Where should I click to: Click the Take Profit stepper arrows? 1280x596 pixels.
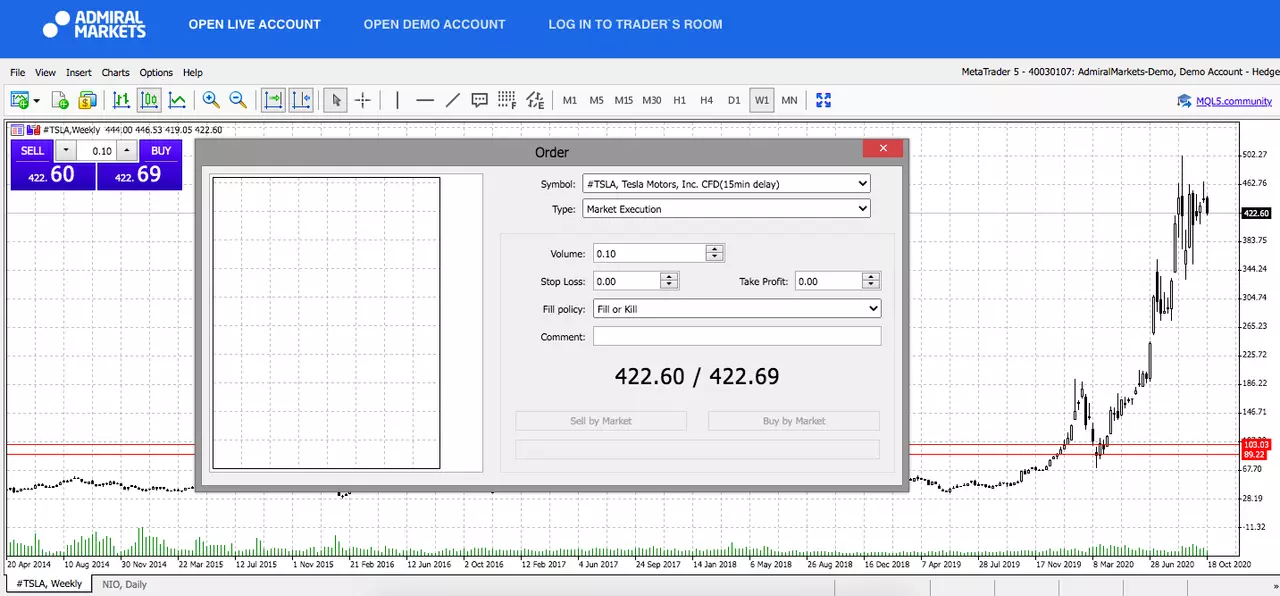(x=872, y=282)
